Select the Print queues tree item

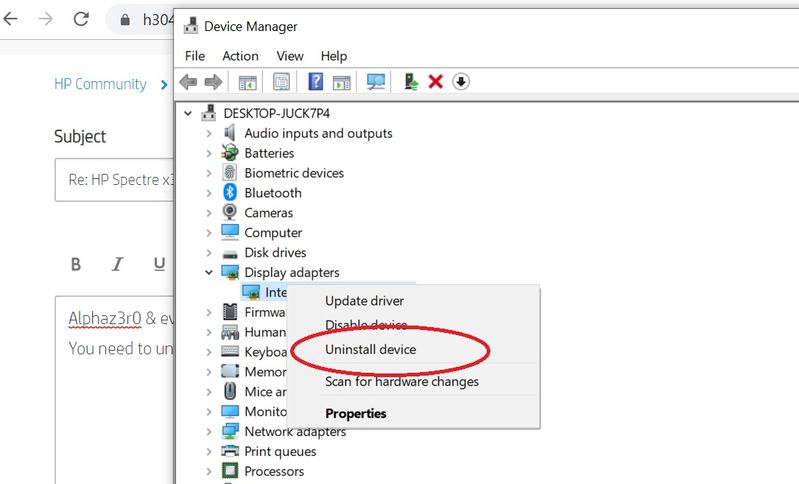point(280,451)
